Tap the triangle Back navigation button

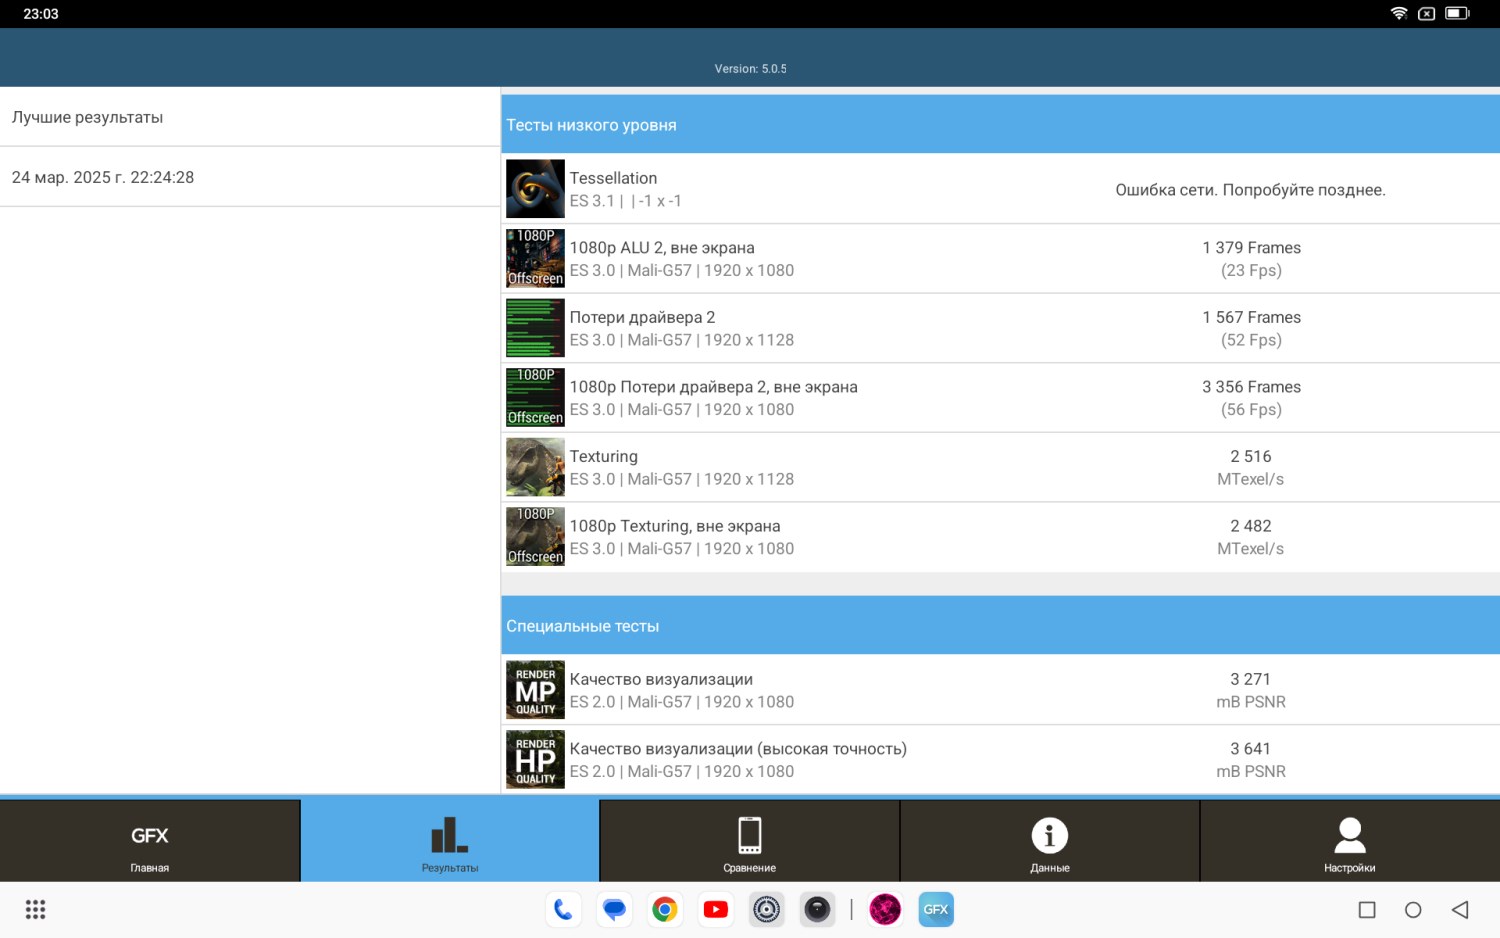pos(1460,910)
